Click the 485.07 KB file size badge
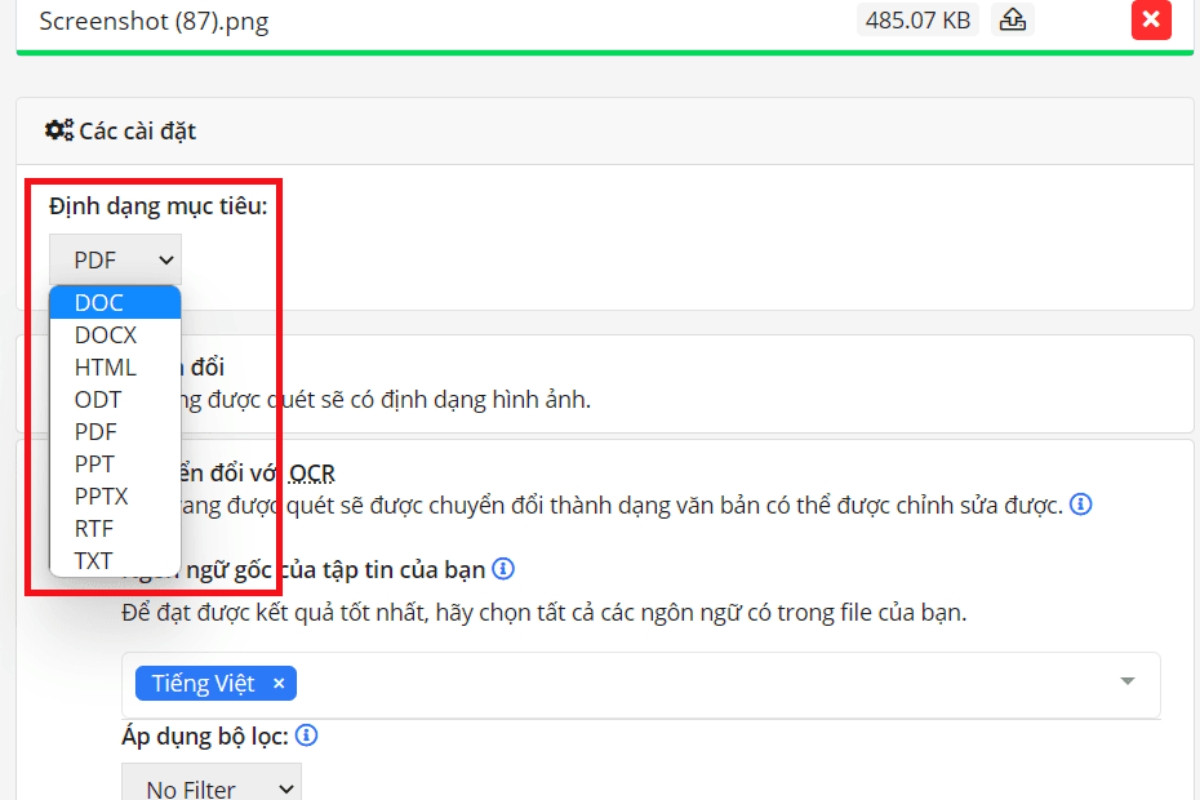1200x800 pixels. (x=918, y=20)
